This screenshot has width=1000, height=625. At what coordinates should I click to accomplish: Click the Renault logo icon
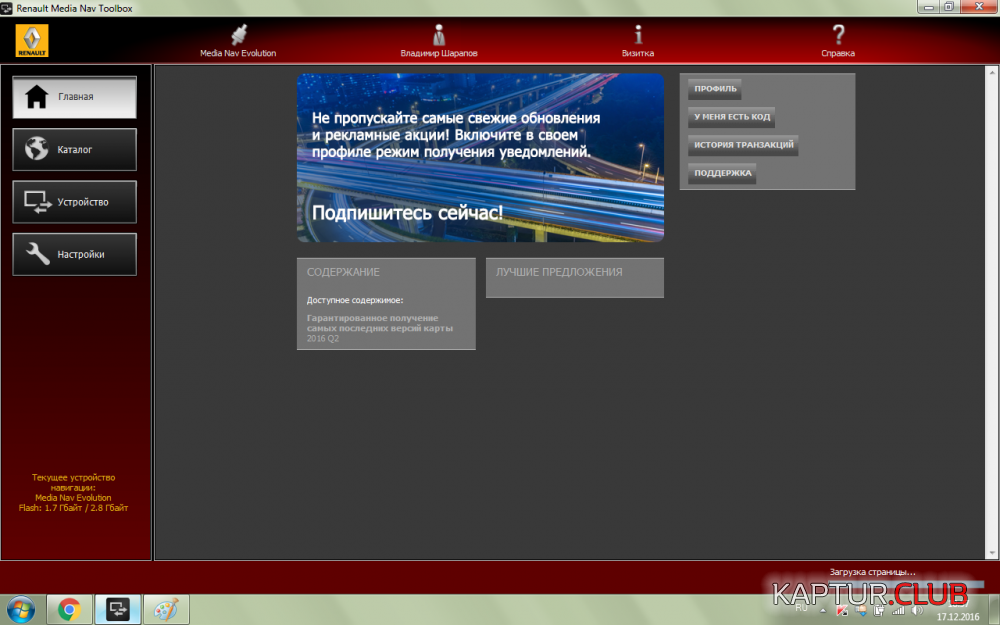click(31, 41)
